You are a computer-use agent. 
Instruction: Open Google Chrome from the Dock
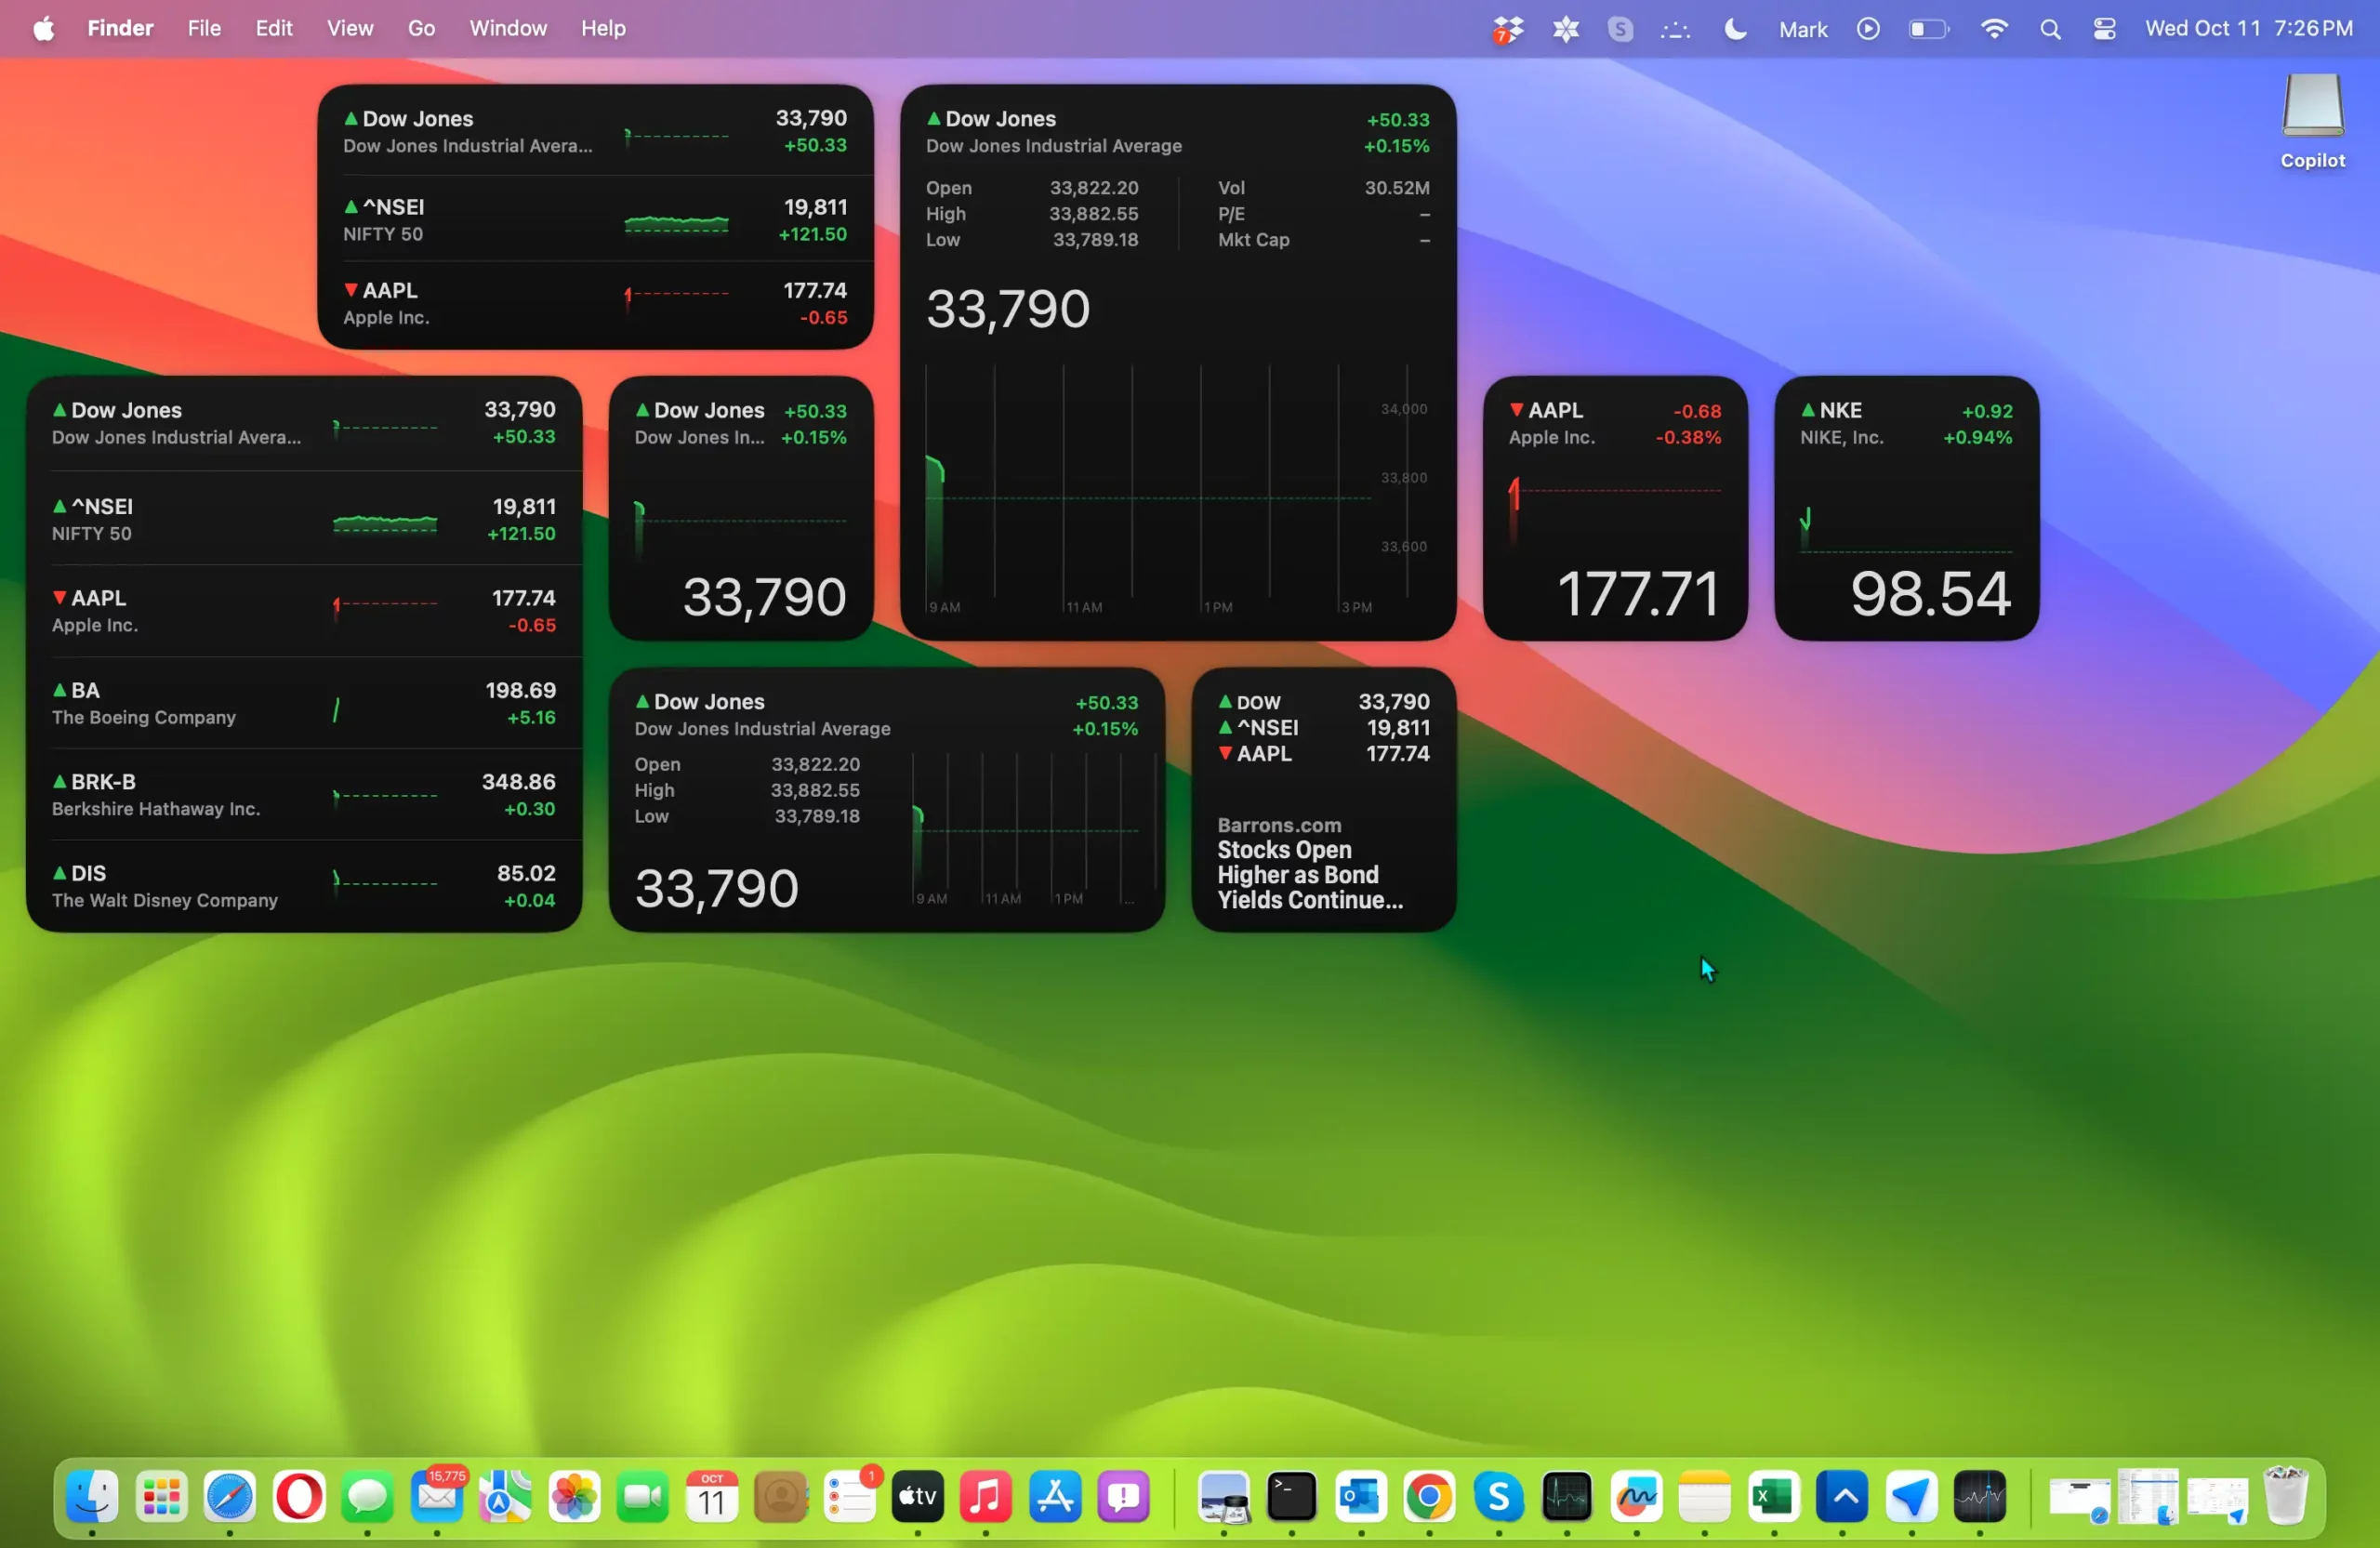pyautogui.click(x=1430, y=1496)
